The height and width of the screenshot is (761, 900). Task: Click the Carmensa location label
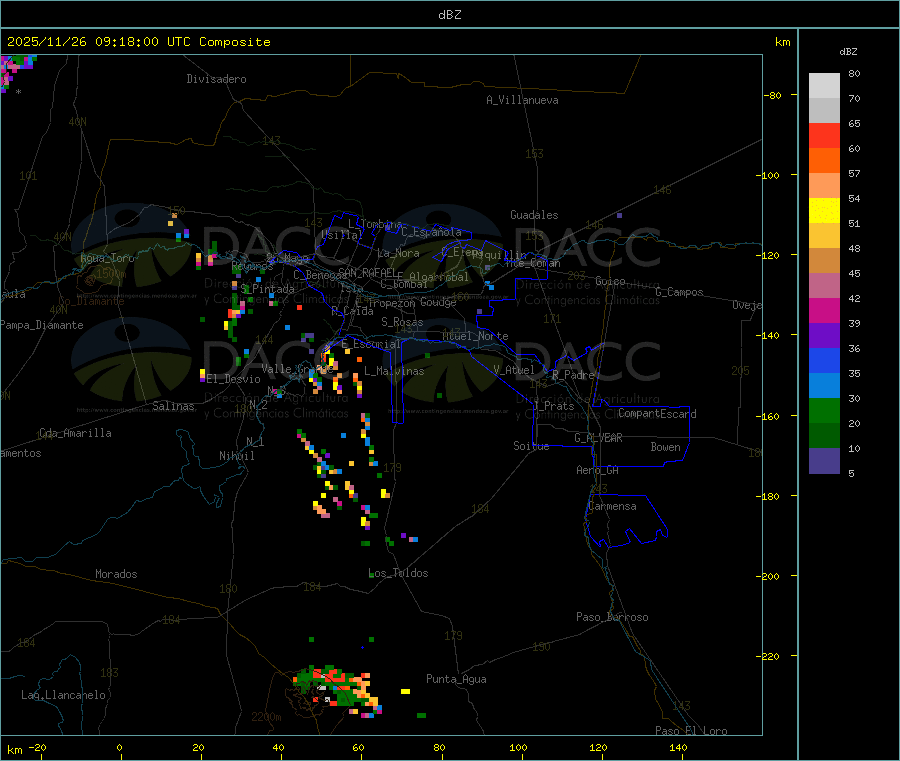pos(612,506)
